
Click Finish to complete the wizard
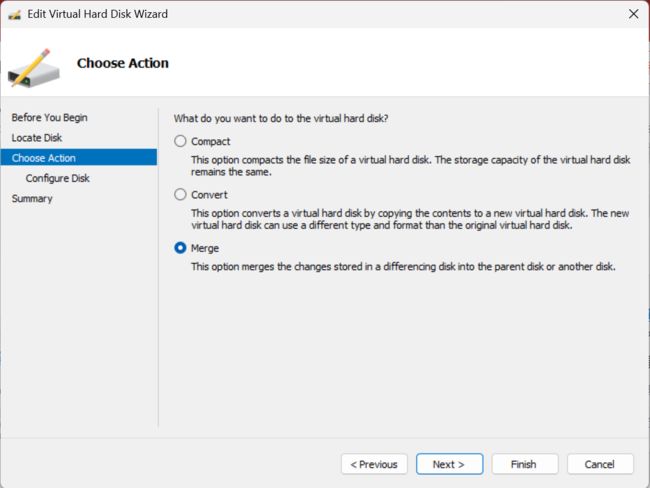pyautogui.click(x=524, y=464)
